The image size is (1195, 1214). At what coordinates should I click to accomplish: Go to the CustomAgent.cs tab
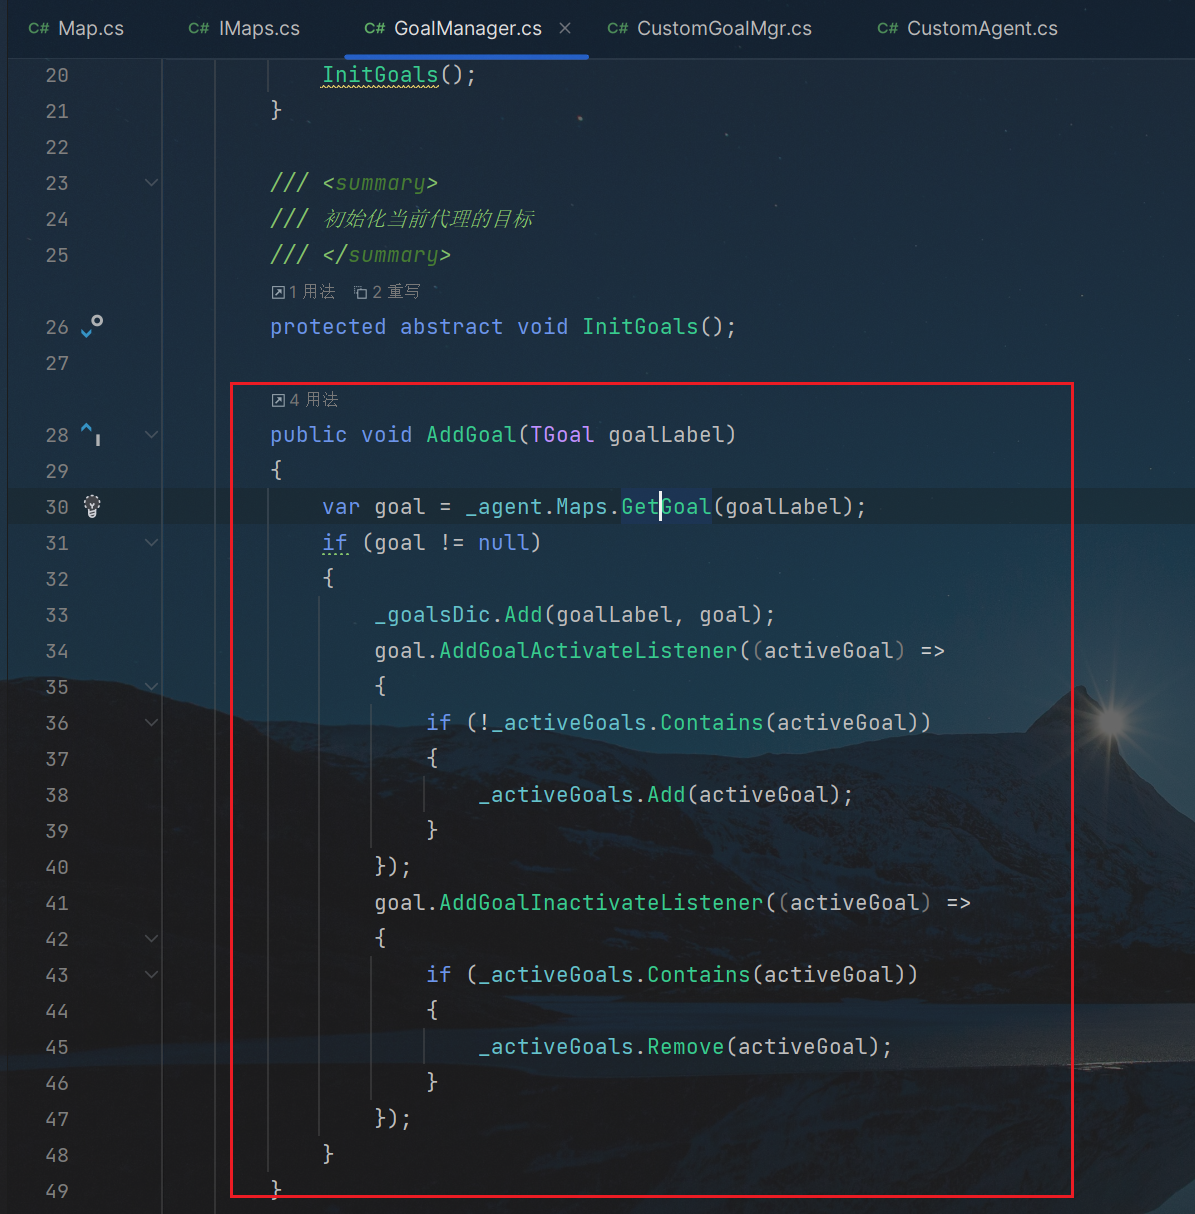tap(968, 29)
